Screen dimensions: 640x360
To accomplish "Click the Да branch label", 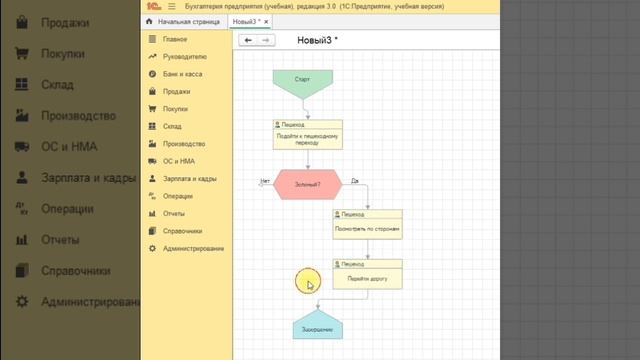I will 355,181.
